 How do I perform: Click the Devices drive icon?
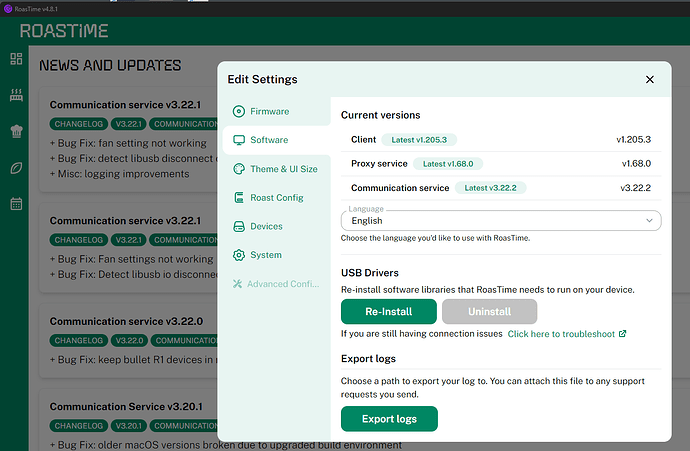(239, 226)
